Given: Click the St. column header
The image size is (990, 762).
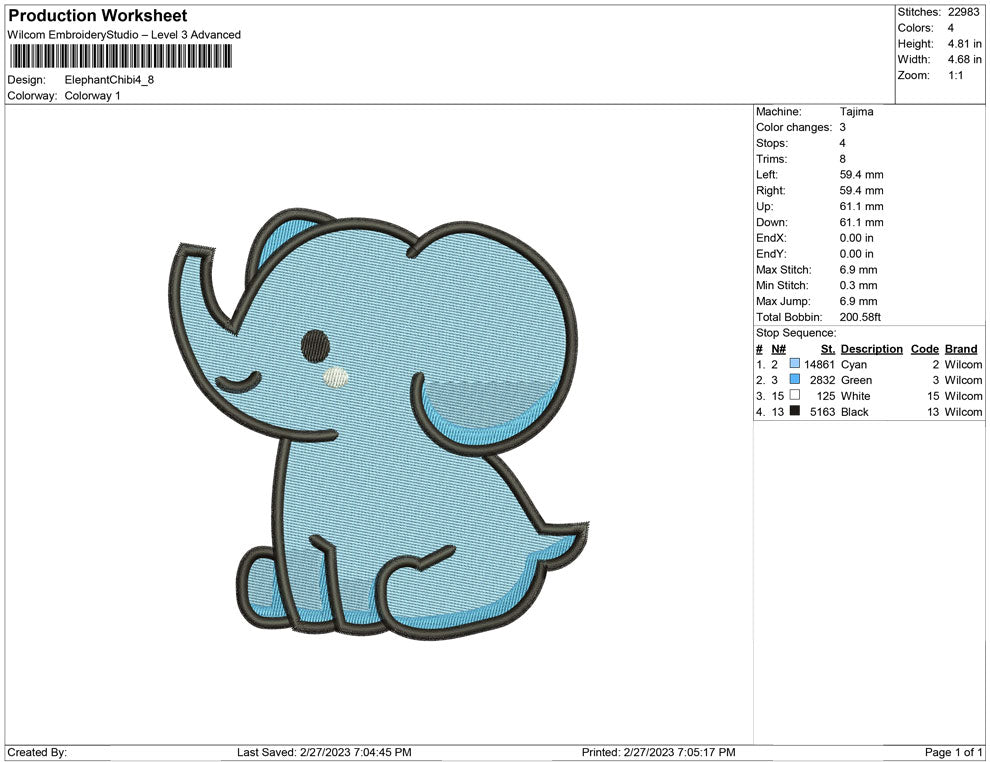Looking at the screenshot, I should coord(827,349).
